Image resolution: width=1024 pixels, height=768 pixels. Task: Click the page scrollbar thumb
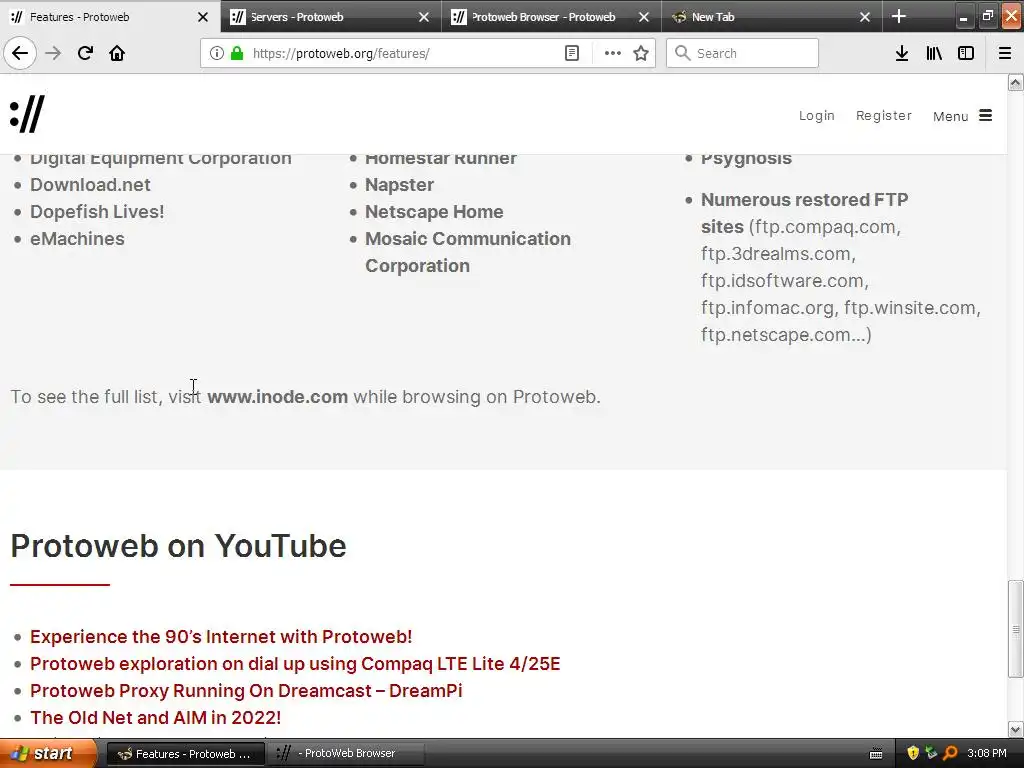click(1015, 629)
